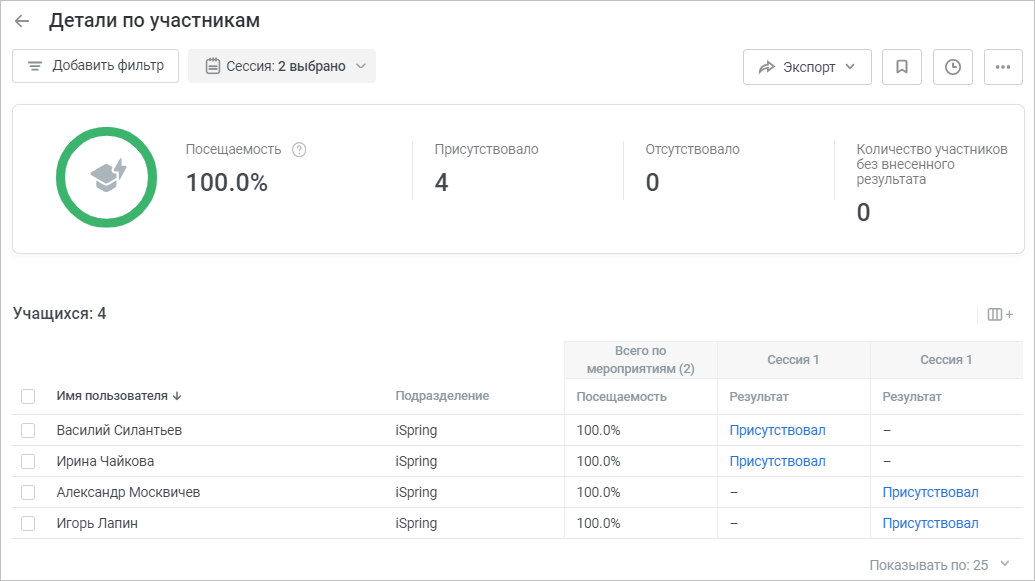The image size is (1035, 581).
Task: Expand the Показывать по: 25 selector
Action: click(939, 565)
